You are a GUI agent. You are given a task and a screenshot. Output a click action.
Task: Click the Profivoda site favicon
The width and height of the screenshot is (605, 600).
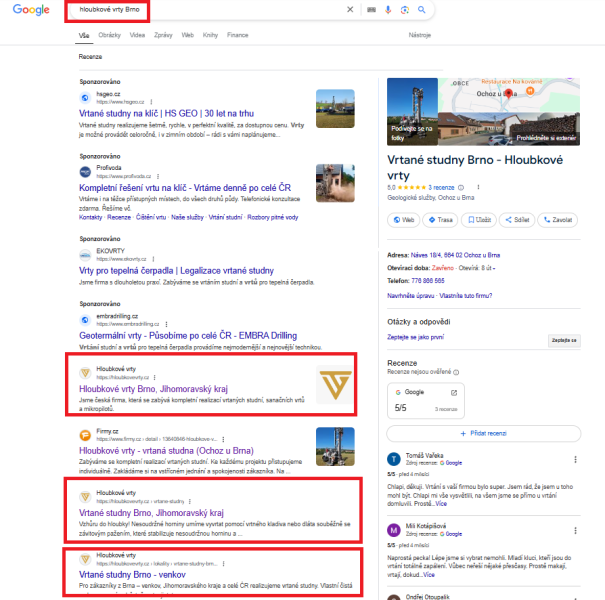(85, 172)
